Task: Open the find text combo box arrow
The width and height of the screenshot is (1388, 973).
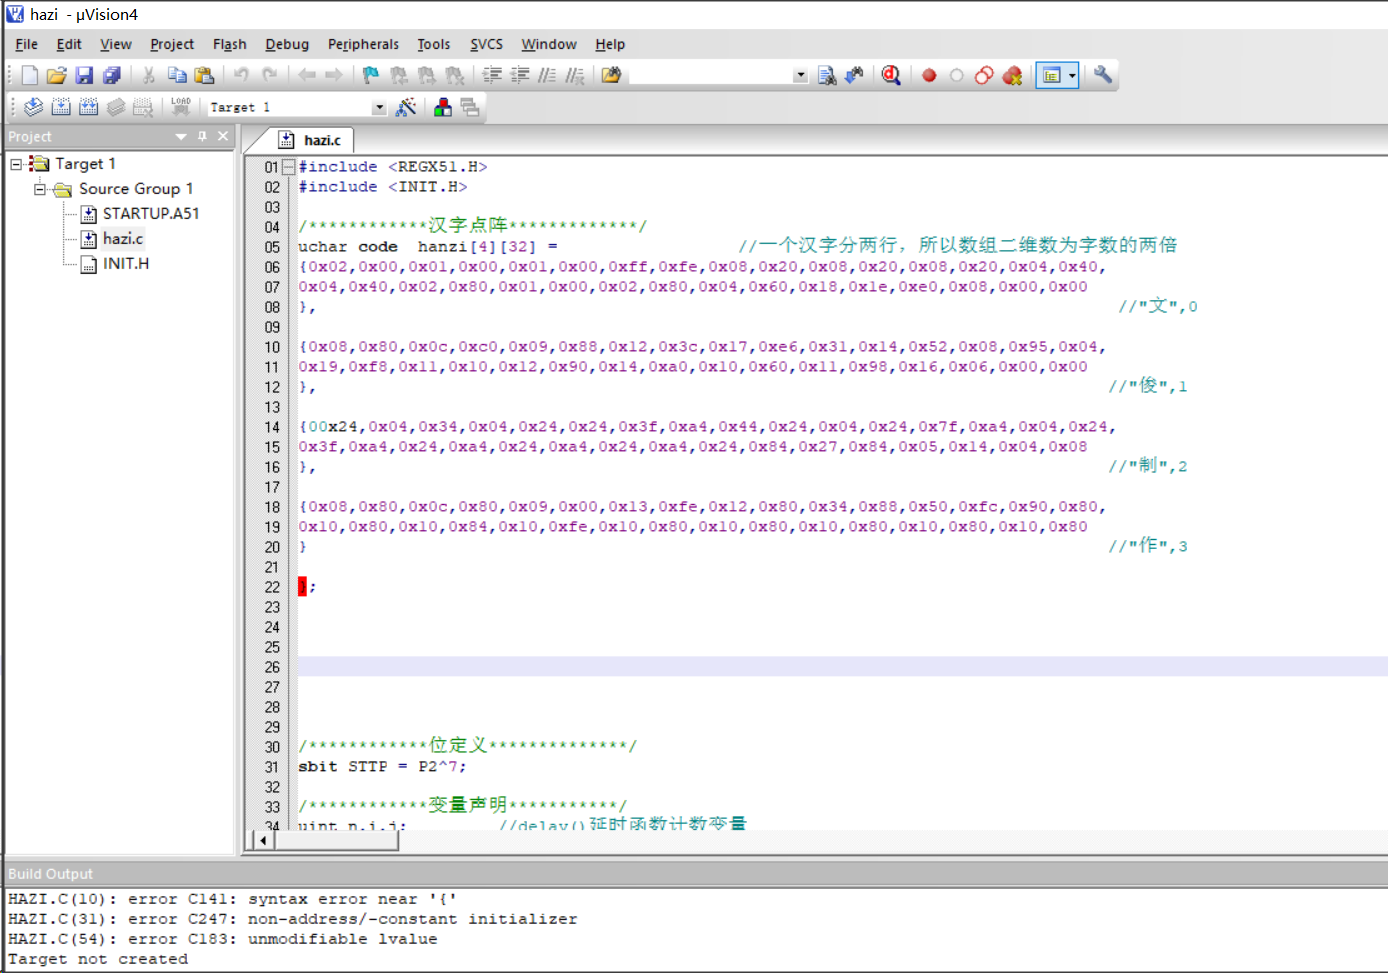Action: pyautogui.click(x=800, y=76)
